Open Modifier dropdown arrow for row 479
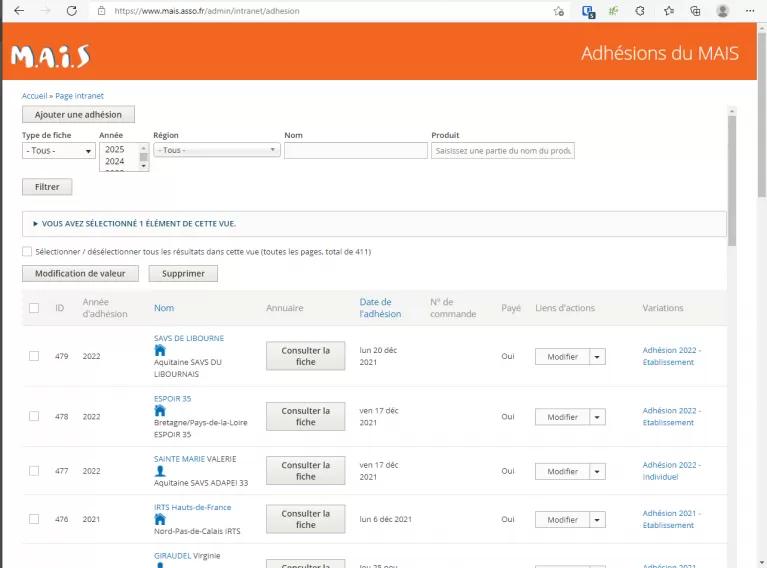This screenshot has height=568, width=767. [597, 357]
